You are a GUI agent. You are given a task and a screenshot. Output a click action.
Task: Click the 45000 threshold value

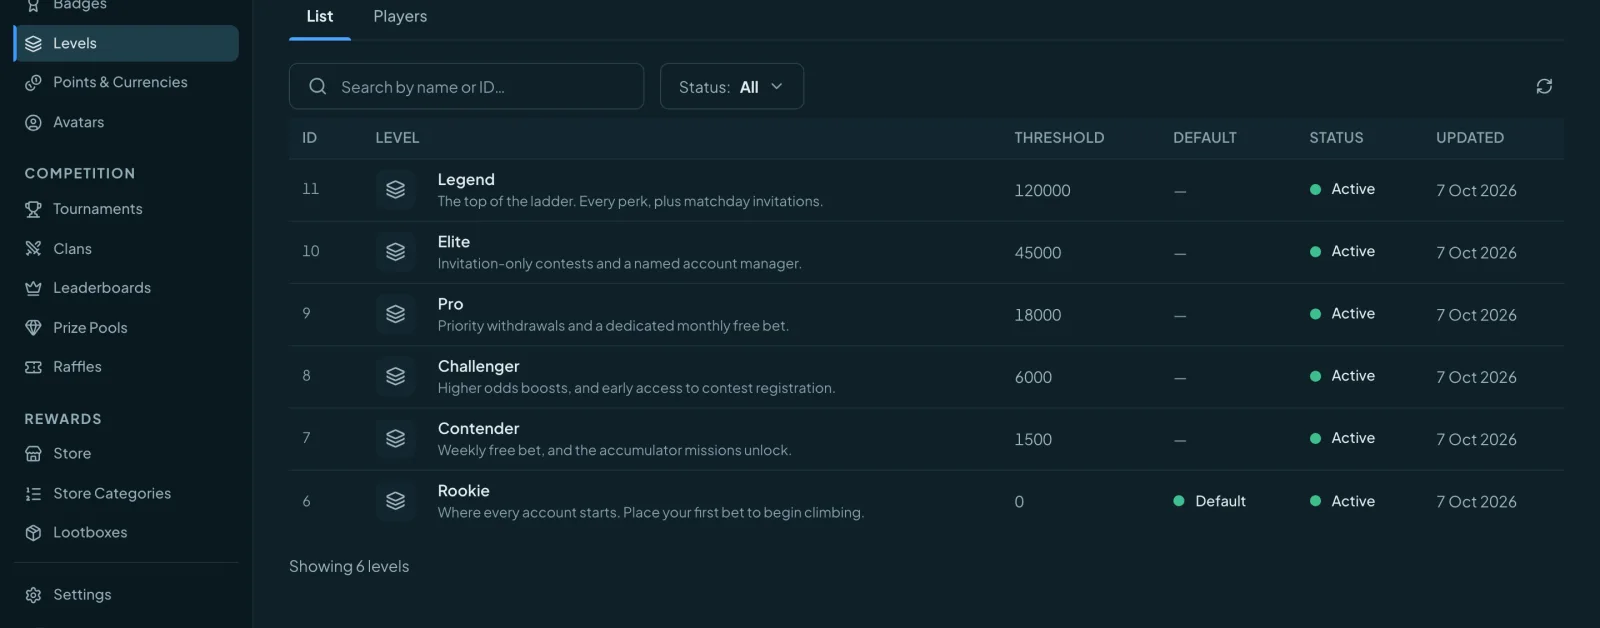coord(1038,253)
